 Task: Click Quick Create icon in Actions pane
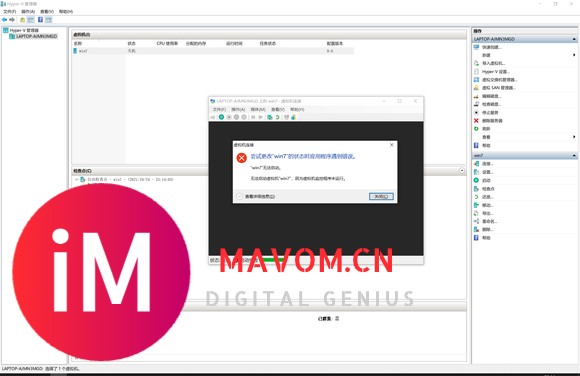point(476,47)
